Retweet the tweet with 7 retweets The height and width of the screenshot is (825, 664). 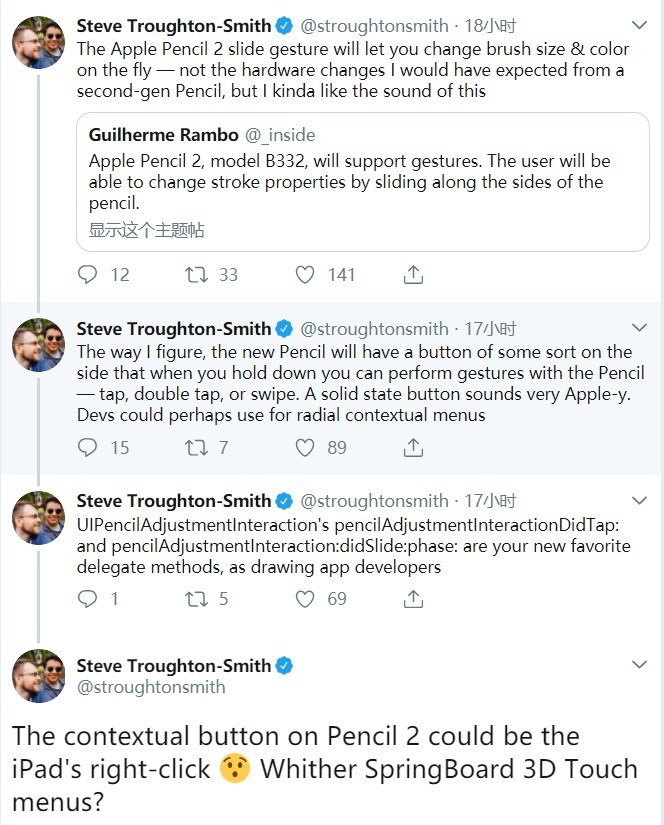197,447
